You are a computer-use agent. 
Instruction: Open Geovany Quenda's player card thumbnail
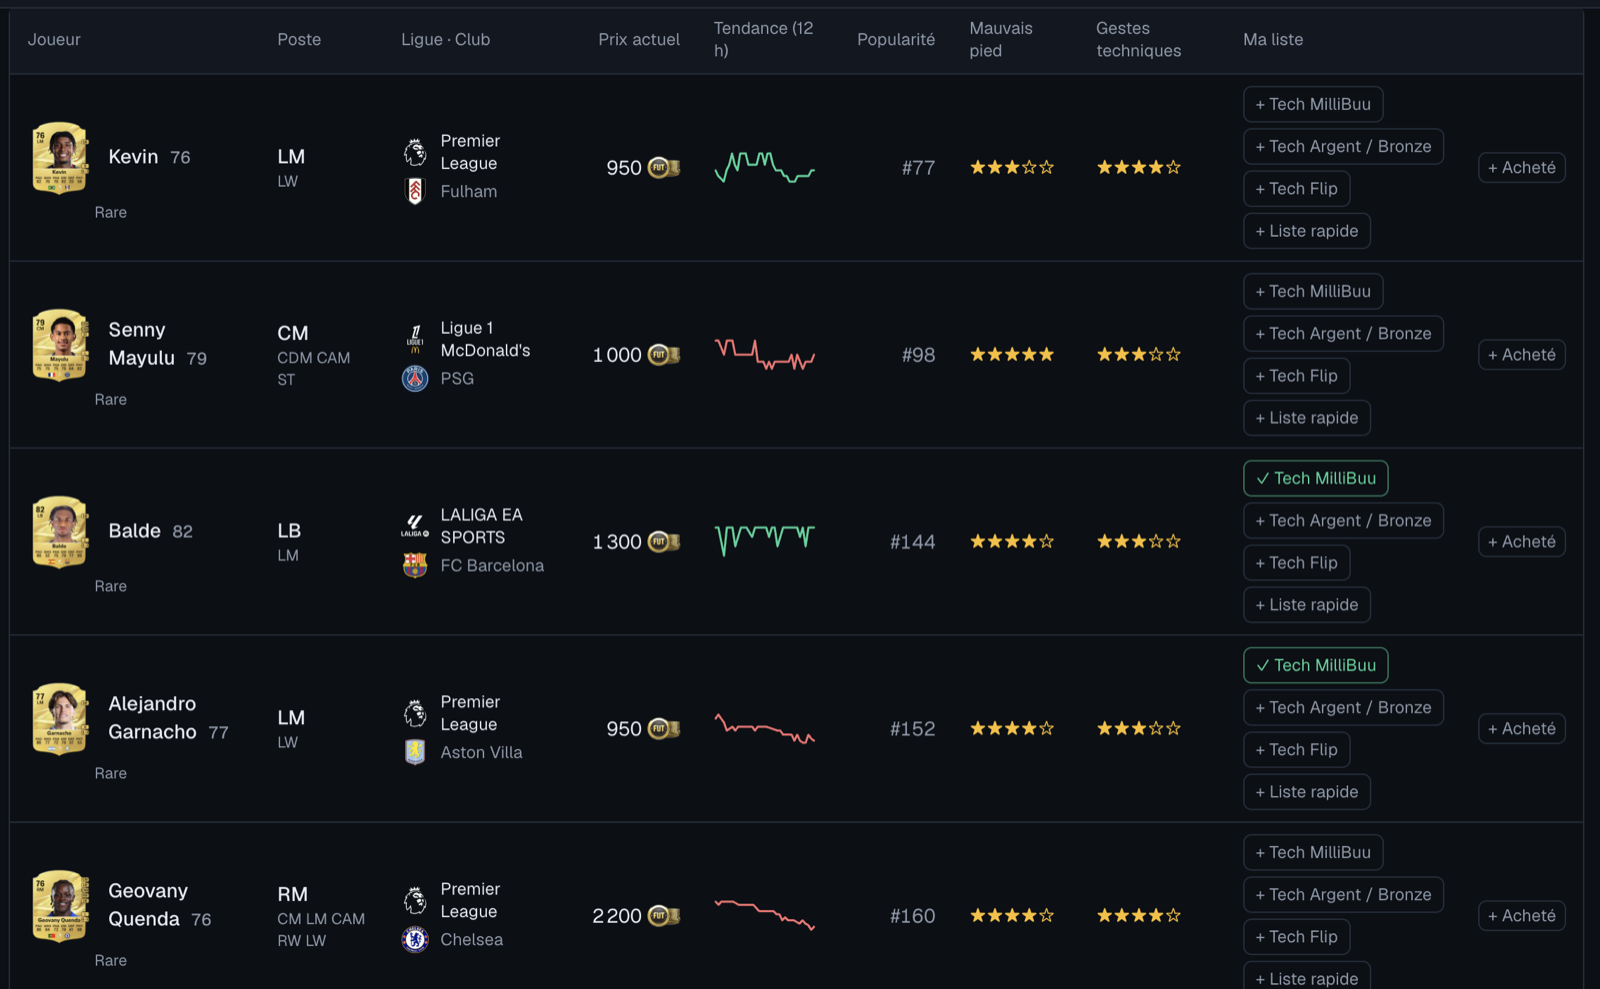click(60, 906)
